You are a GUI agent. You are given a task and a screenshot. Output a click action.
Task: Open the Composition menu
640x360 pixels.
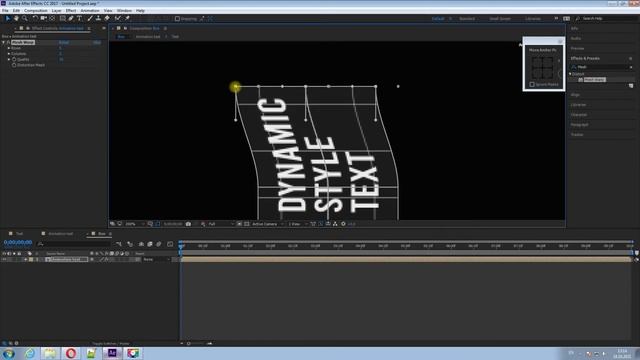pos(36,11)
